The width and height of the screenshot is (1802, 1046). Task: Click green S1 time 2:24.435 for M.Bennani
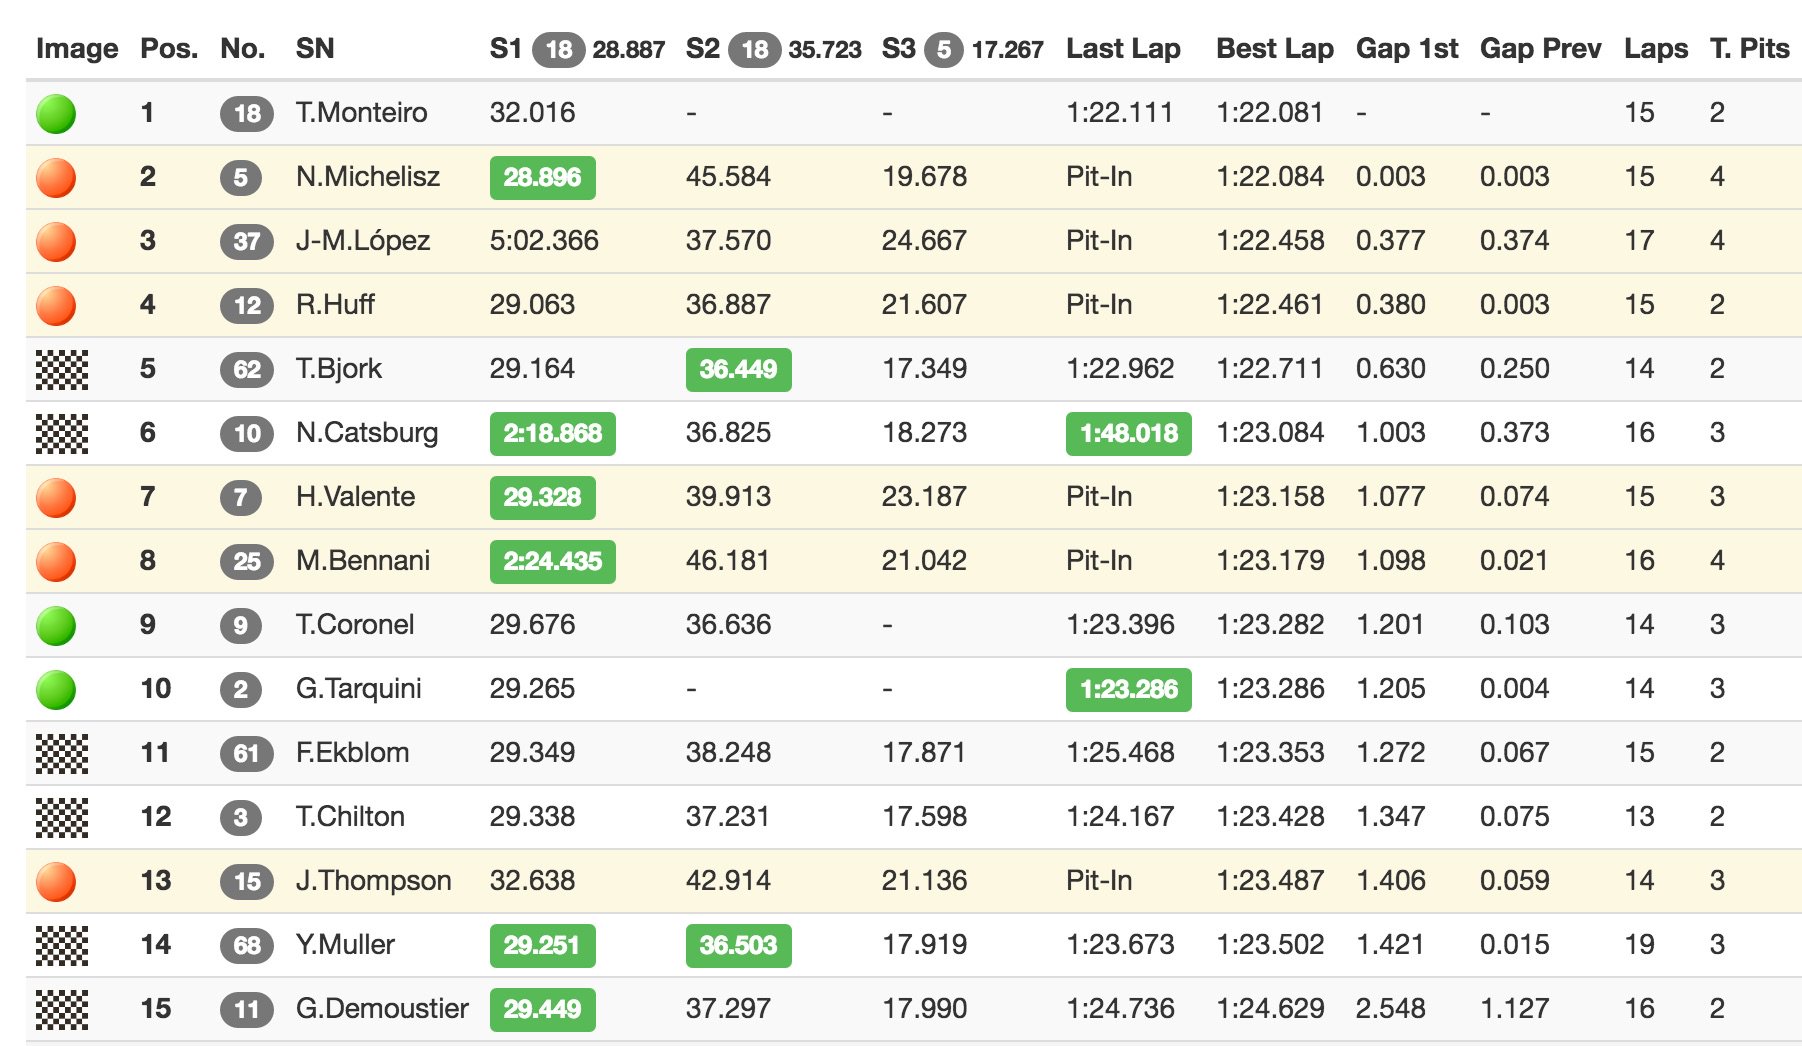coord(553,561)
